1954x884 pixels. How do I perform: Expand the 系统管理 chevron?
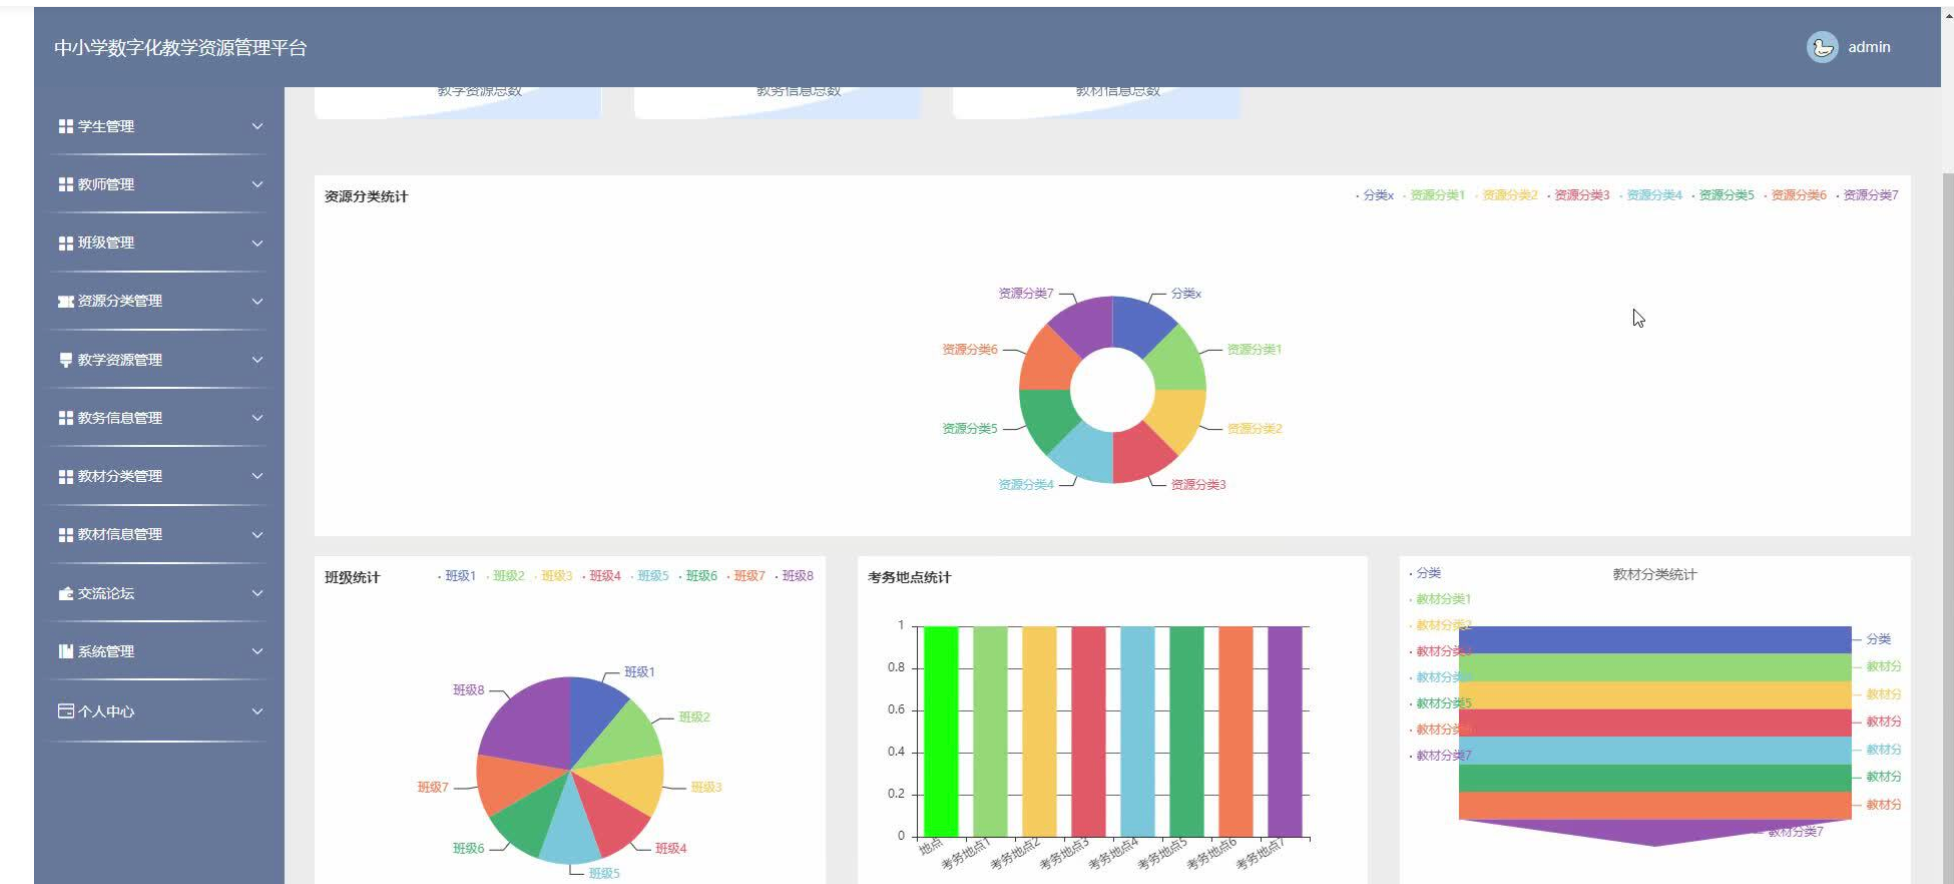tap(257, 651)
